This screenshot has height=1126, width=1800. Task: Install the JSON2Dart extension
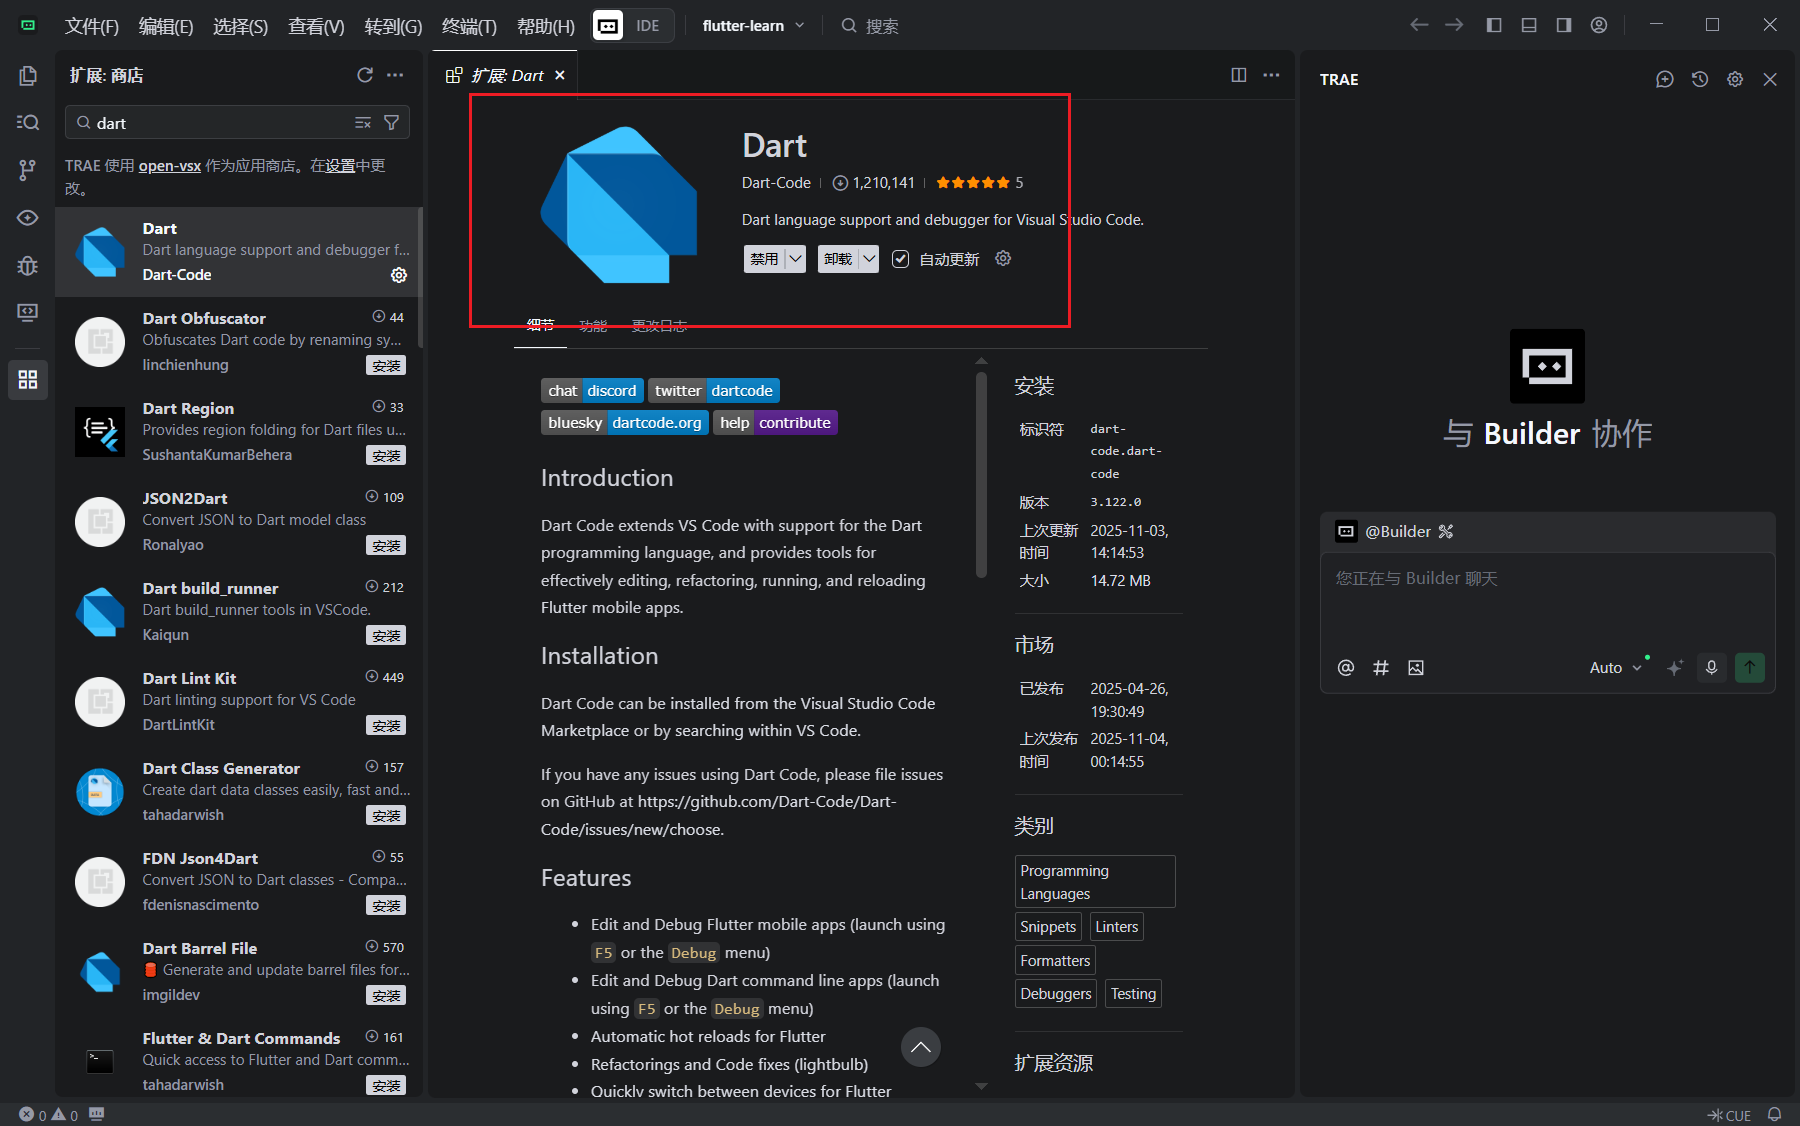pos(386,546)
